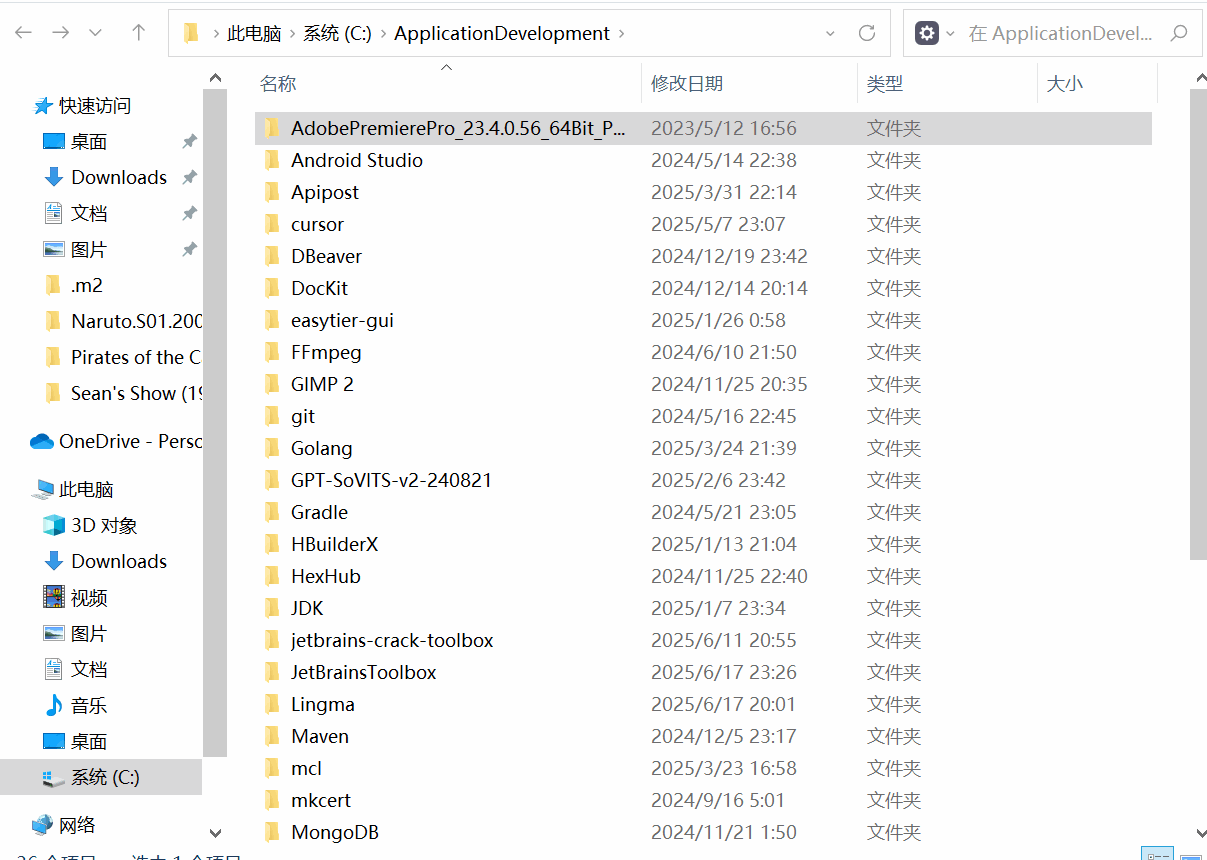Select AdobePremierePro folder icon

point(272,128)
